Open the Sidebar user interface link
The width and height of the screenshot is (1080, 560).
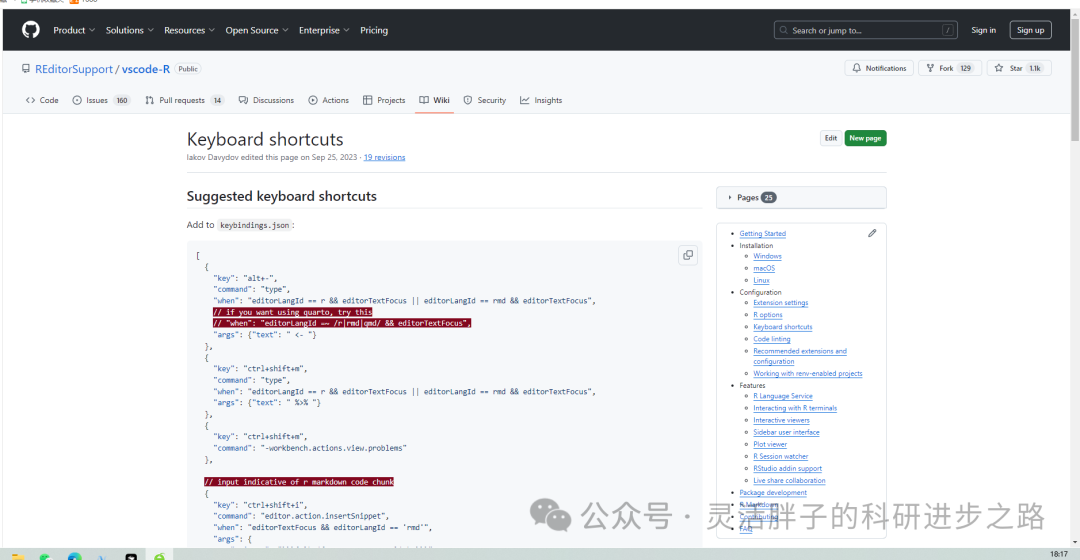click(786, 433)
